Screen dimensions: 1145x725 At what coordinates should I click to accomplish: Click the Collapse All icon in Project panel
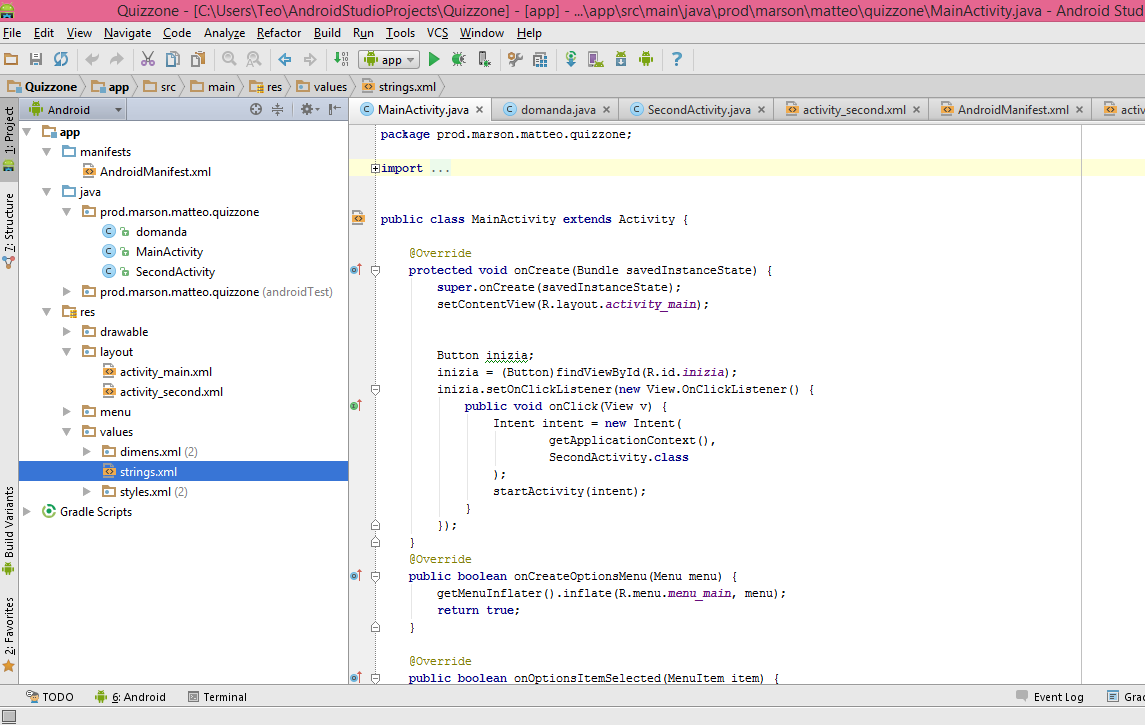[x=277, y=110]
